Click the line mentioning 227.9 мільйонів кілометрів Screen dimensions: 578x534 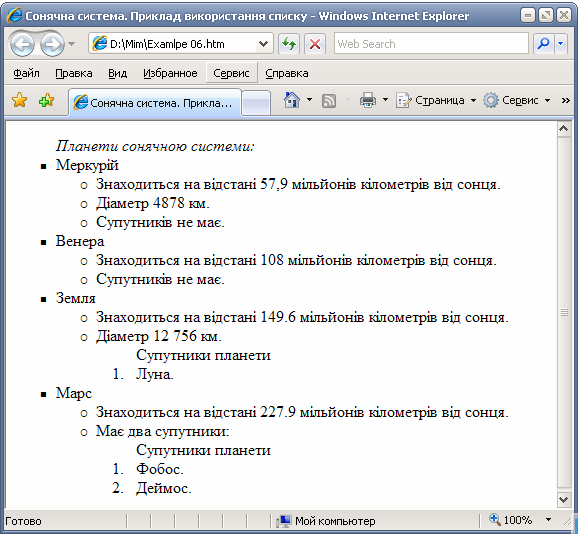point(302,412)
